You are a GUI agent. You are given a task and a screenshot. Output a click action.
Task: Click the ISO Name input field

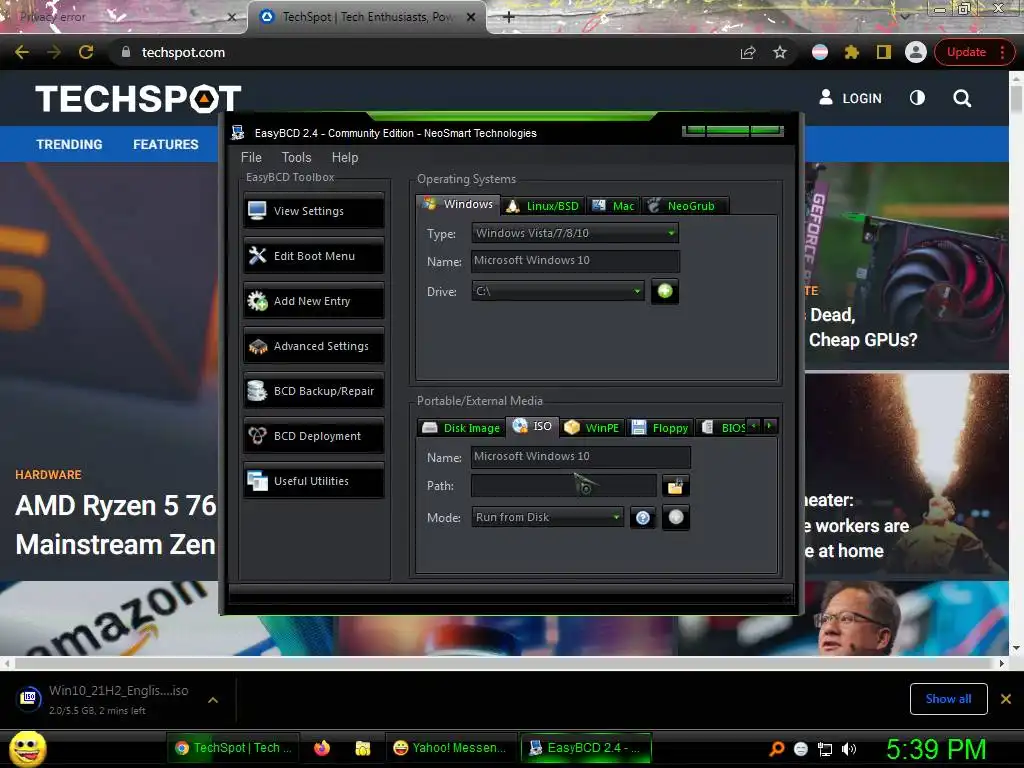point(580,456)
